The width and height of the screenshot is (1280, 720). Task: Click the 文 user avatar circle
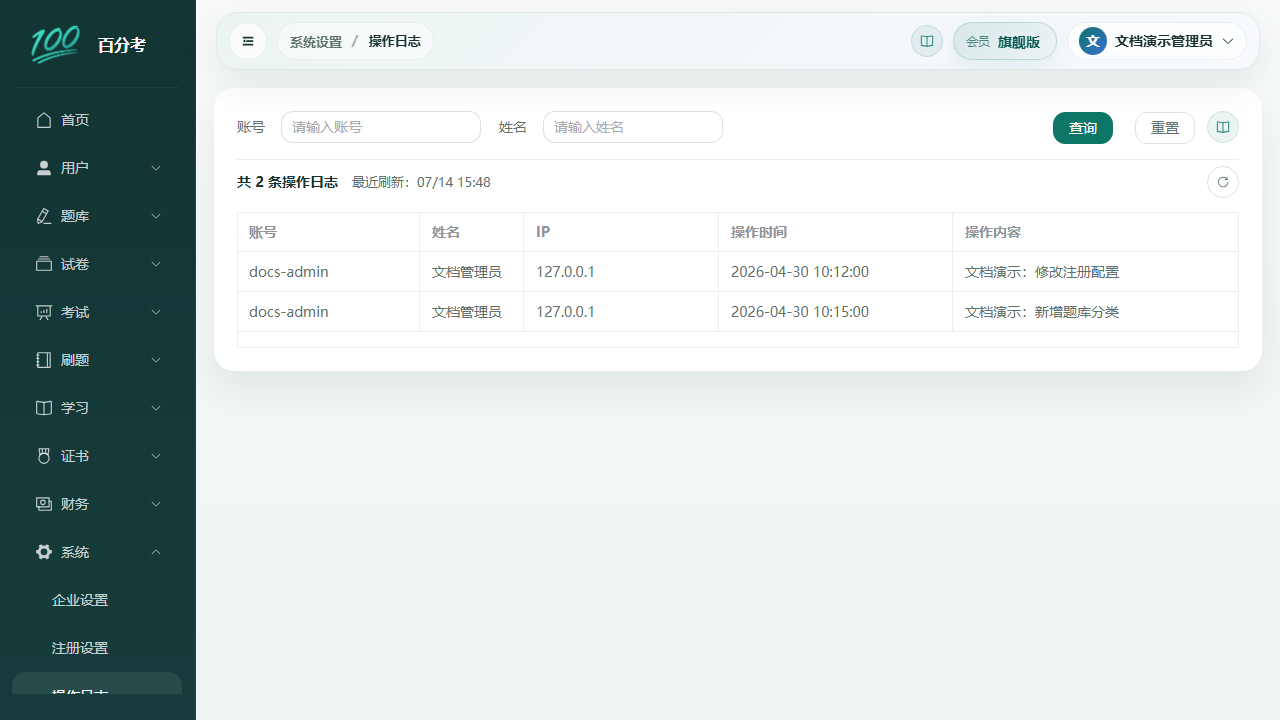click(1093, 41)
